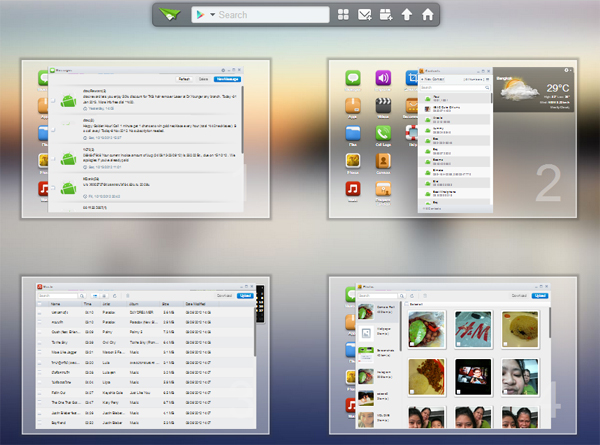Click the upload arrow in the top toolbar
This screenshot has width=600, height=445.
[406, 15]
